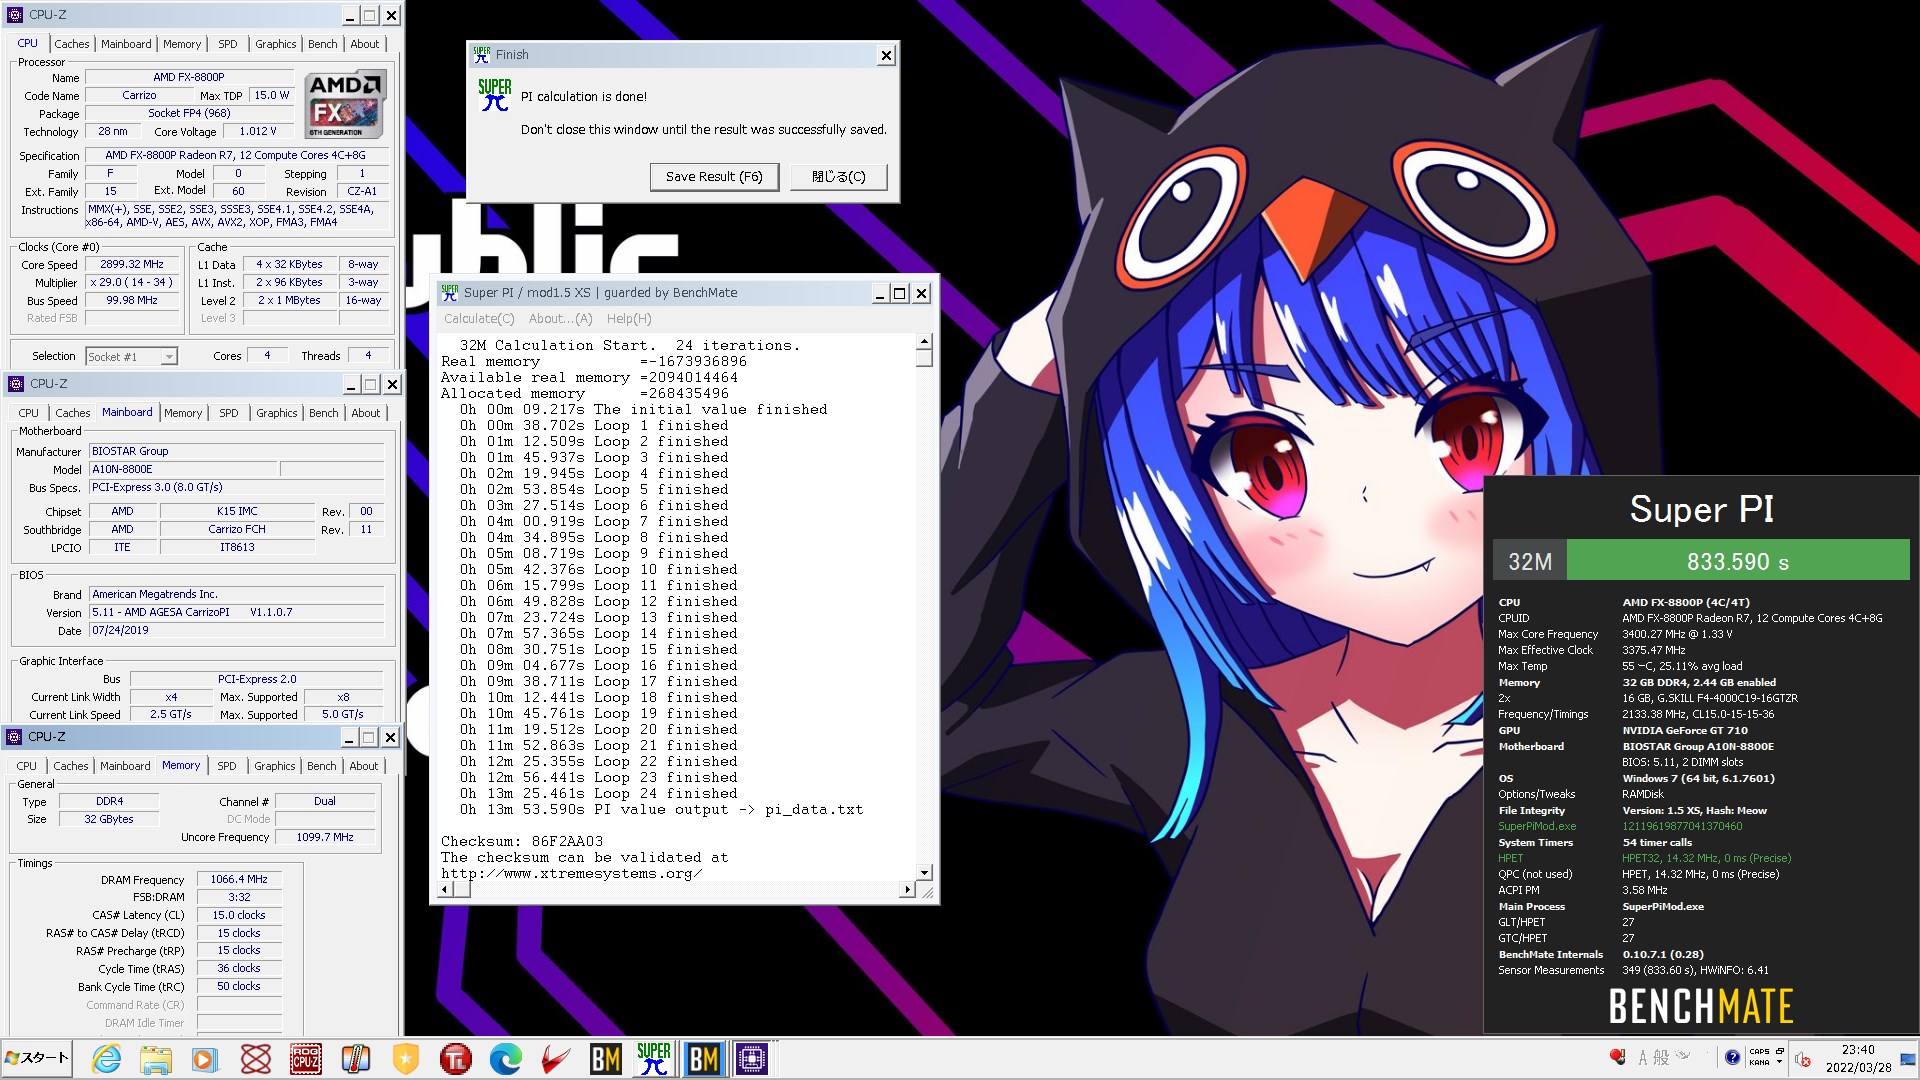The width and height of the screenshot is (1920, 1080).
Task: Open the red swoosh app in taskbar
Action: [x=556, y=1059]
